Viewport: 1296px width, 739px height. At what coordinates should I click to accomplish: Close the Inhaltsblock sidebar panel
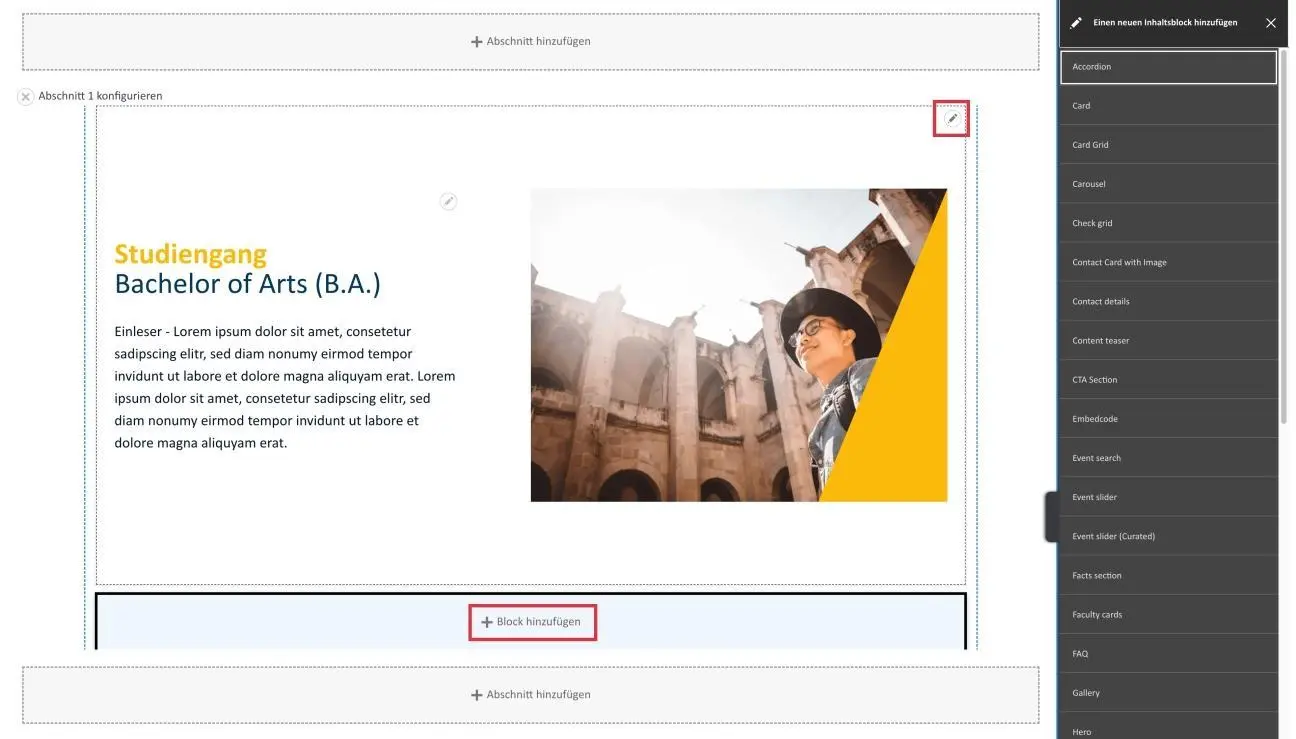(x=1270, y=23)
